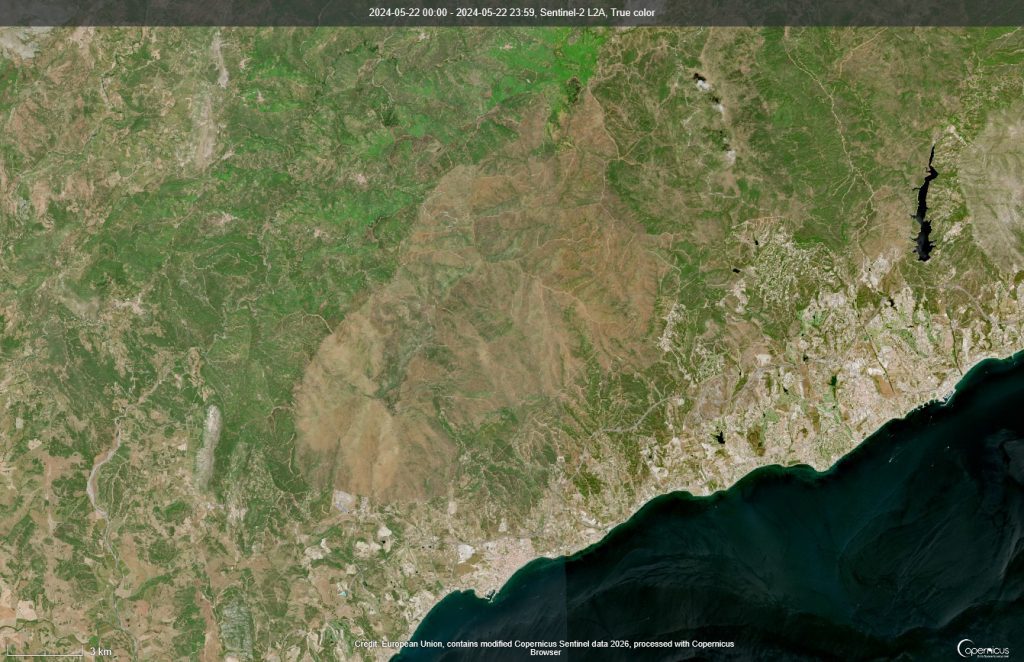The image size is (1024, 662).
Task: Click the pale bare hillside at right edge
Action: pyautogui.click(x=995, y=189)
